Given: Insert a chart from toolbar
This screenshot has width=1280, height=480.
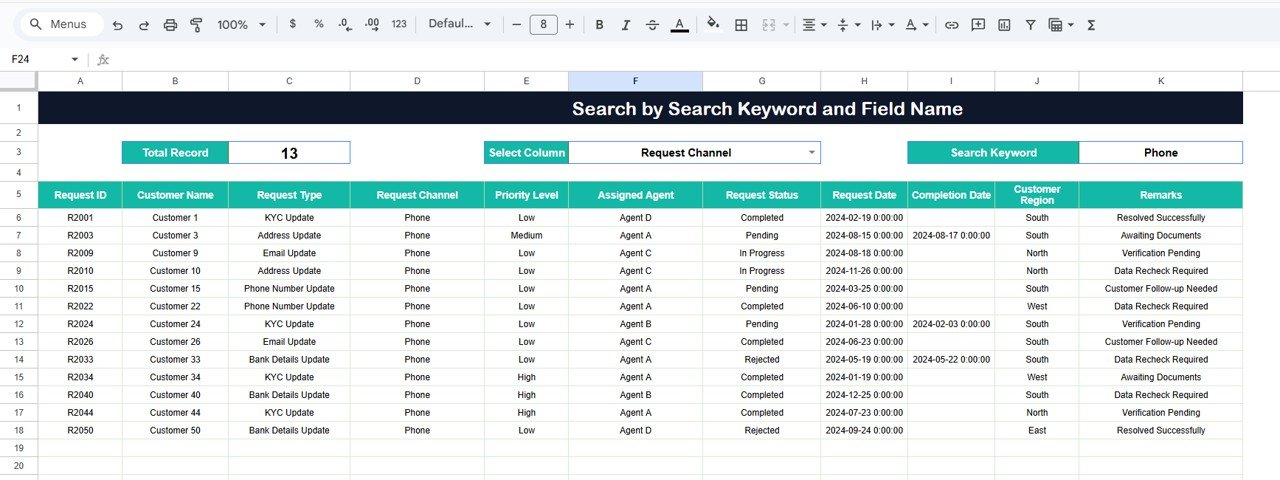Looking at the screenshot, I should click(x=1004, y=25).
